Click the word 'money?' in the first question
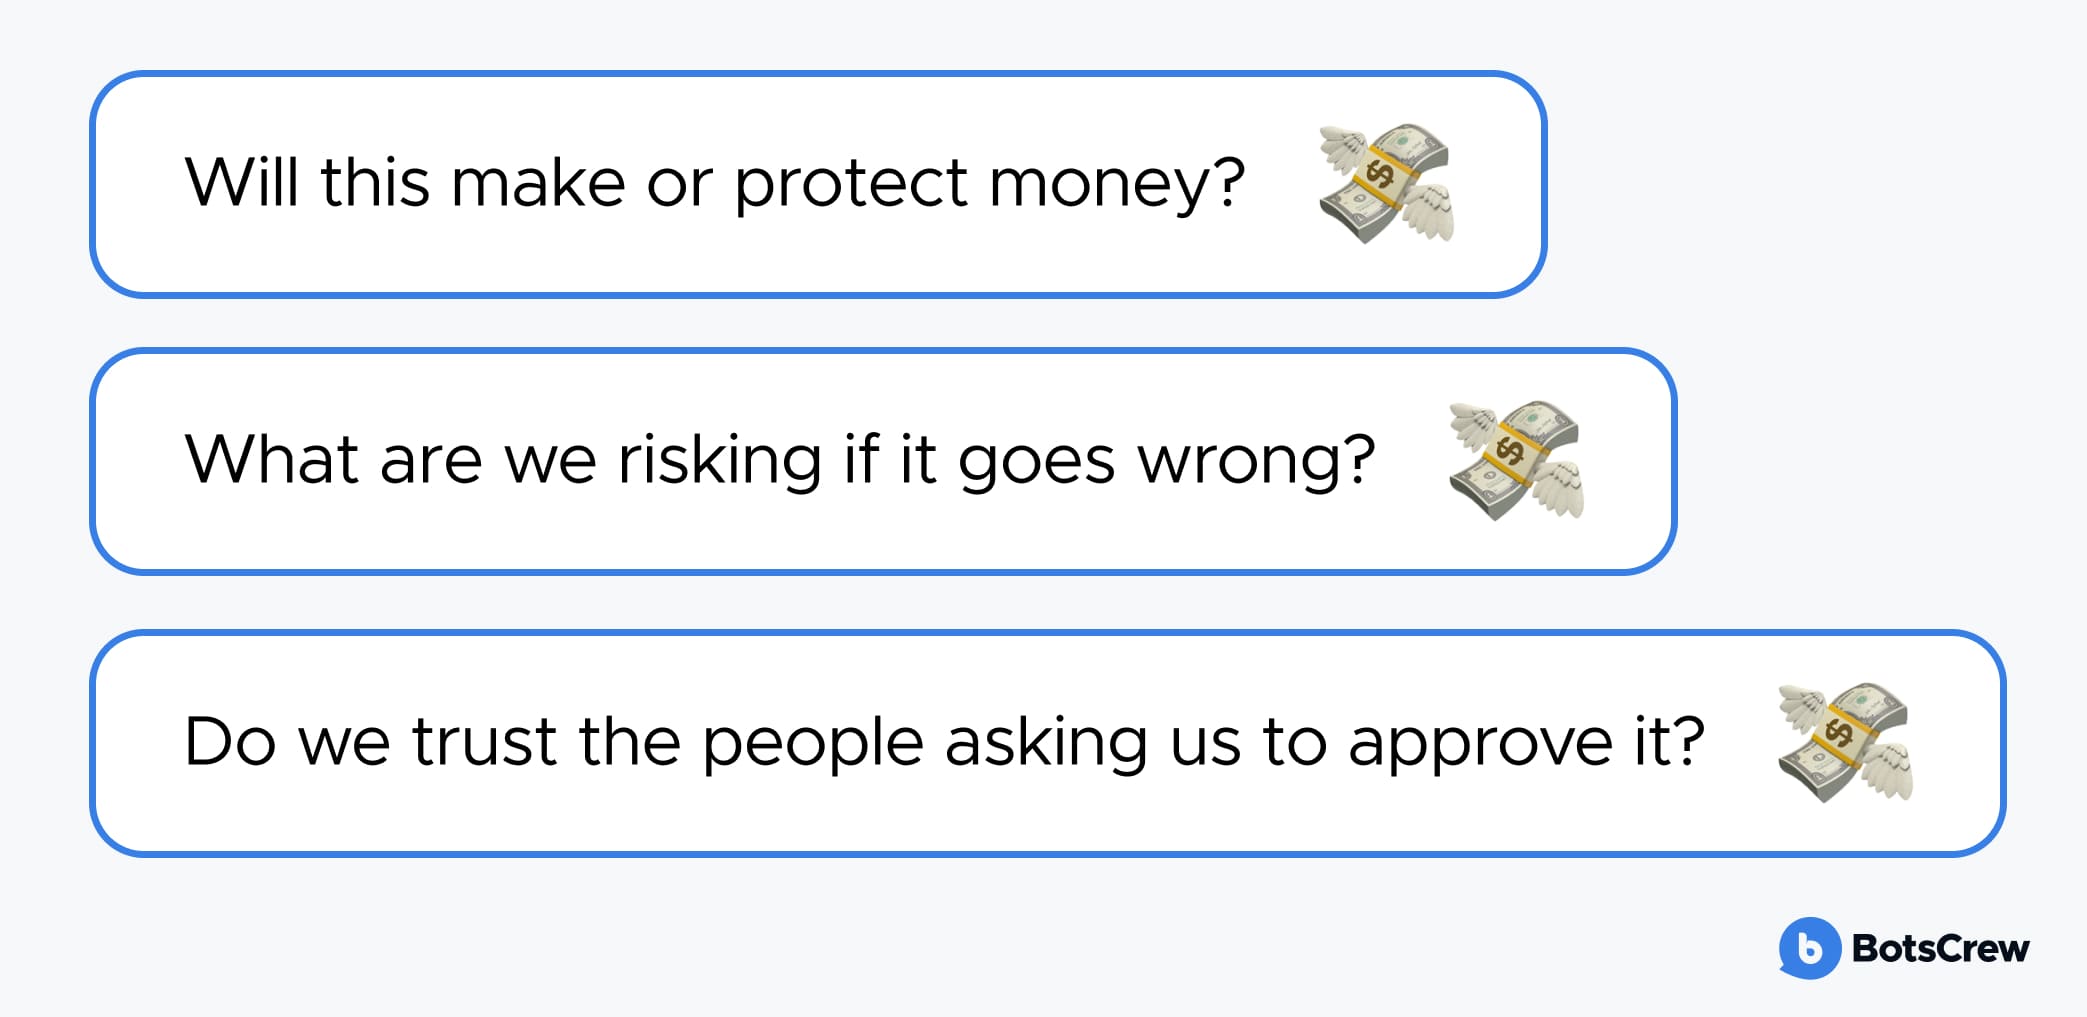 click(x=1117, y=184)
